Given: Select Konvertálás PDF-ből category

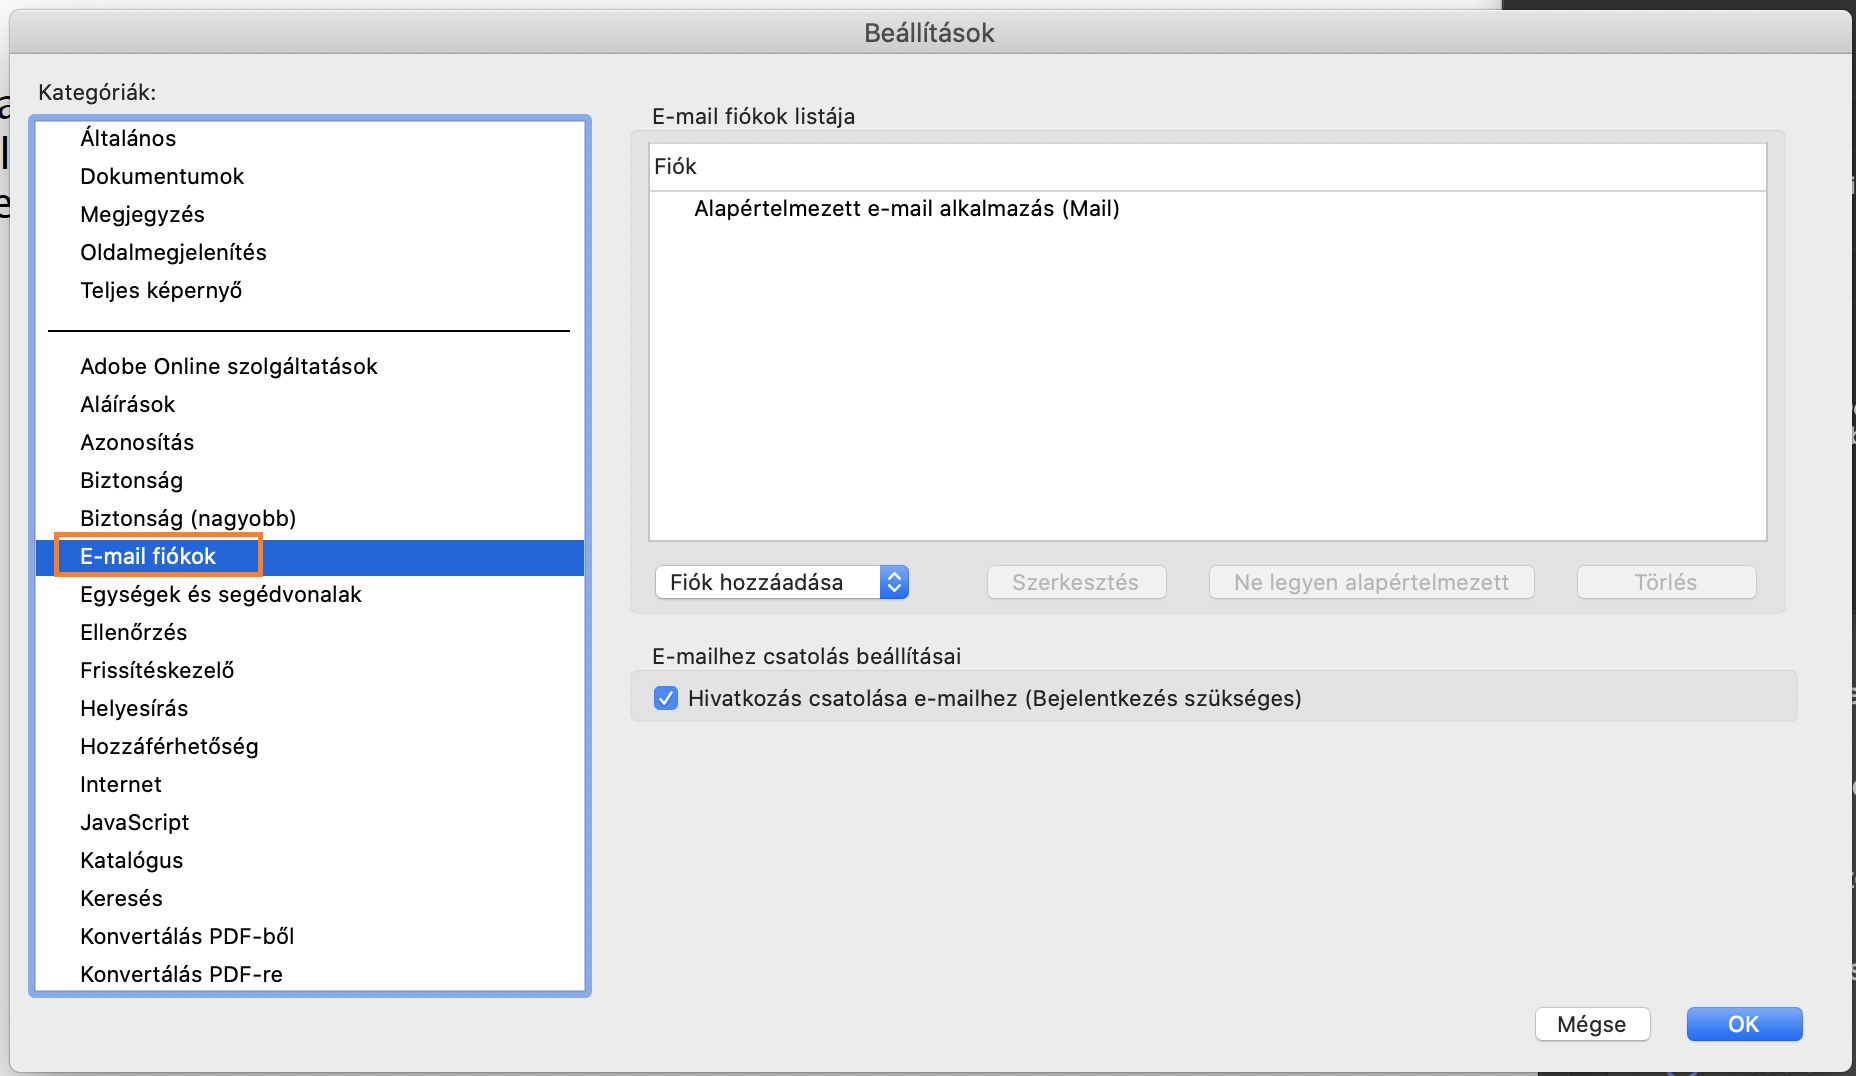Looking at the screenshot, I should point(310,936).
